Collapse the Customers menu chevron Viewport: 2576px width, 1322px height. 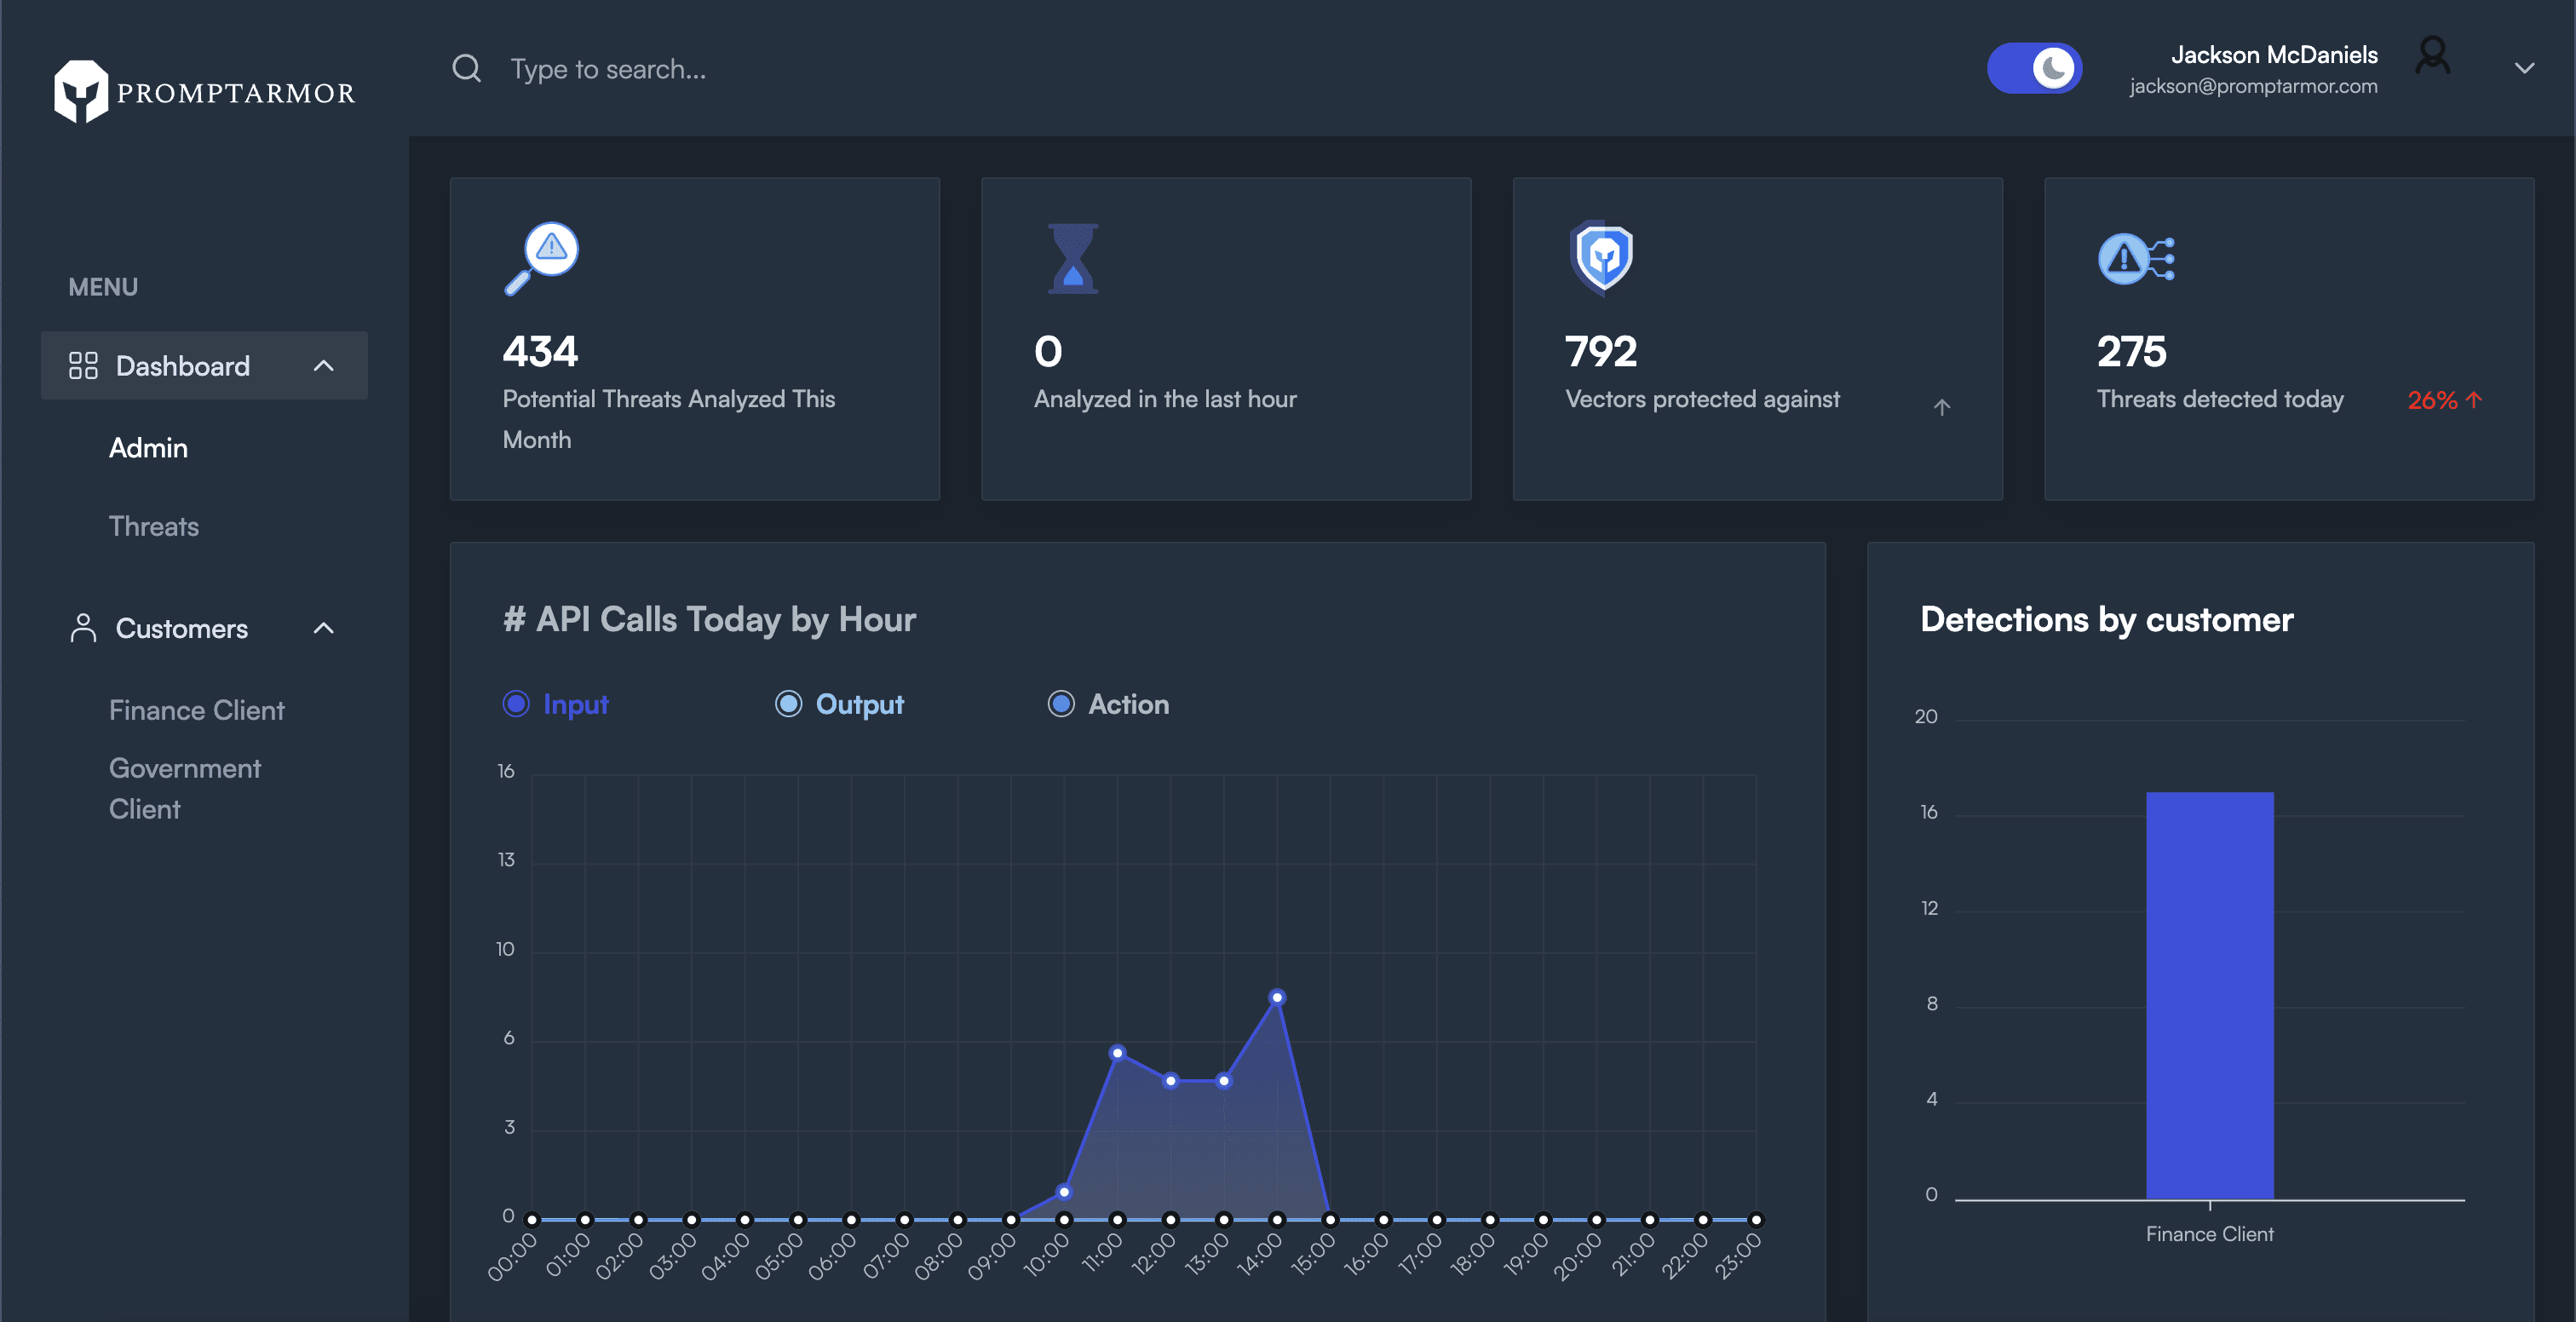pyautogui.click(x=323, y=628)
